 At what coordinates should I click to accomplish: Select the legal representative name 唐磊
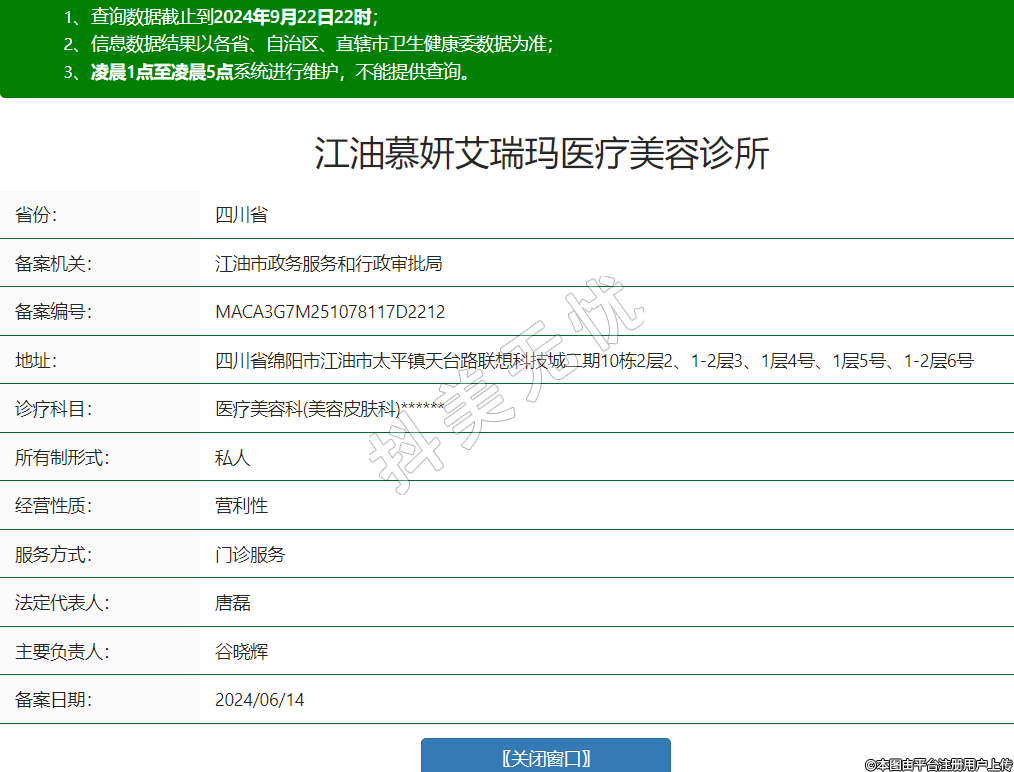pyautogui.click(x=232, y=603)
